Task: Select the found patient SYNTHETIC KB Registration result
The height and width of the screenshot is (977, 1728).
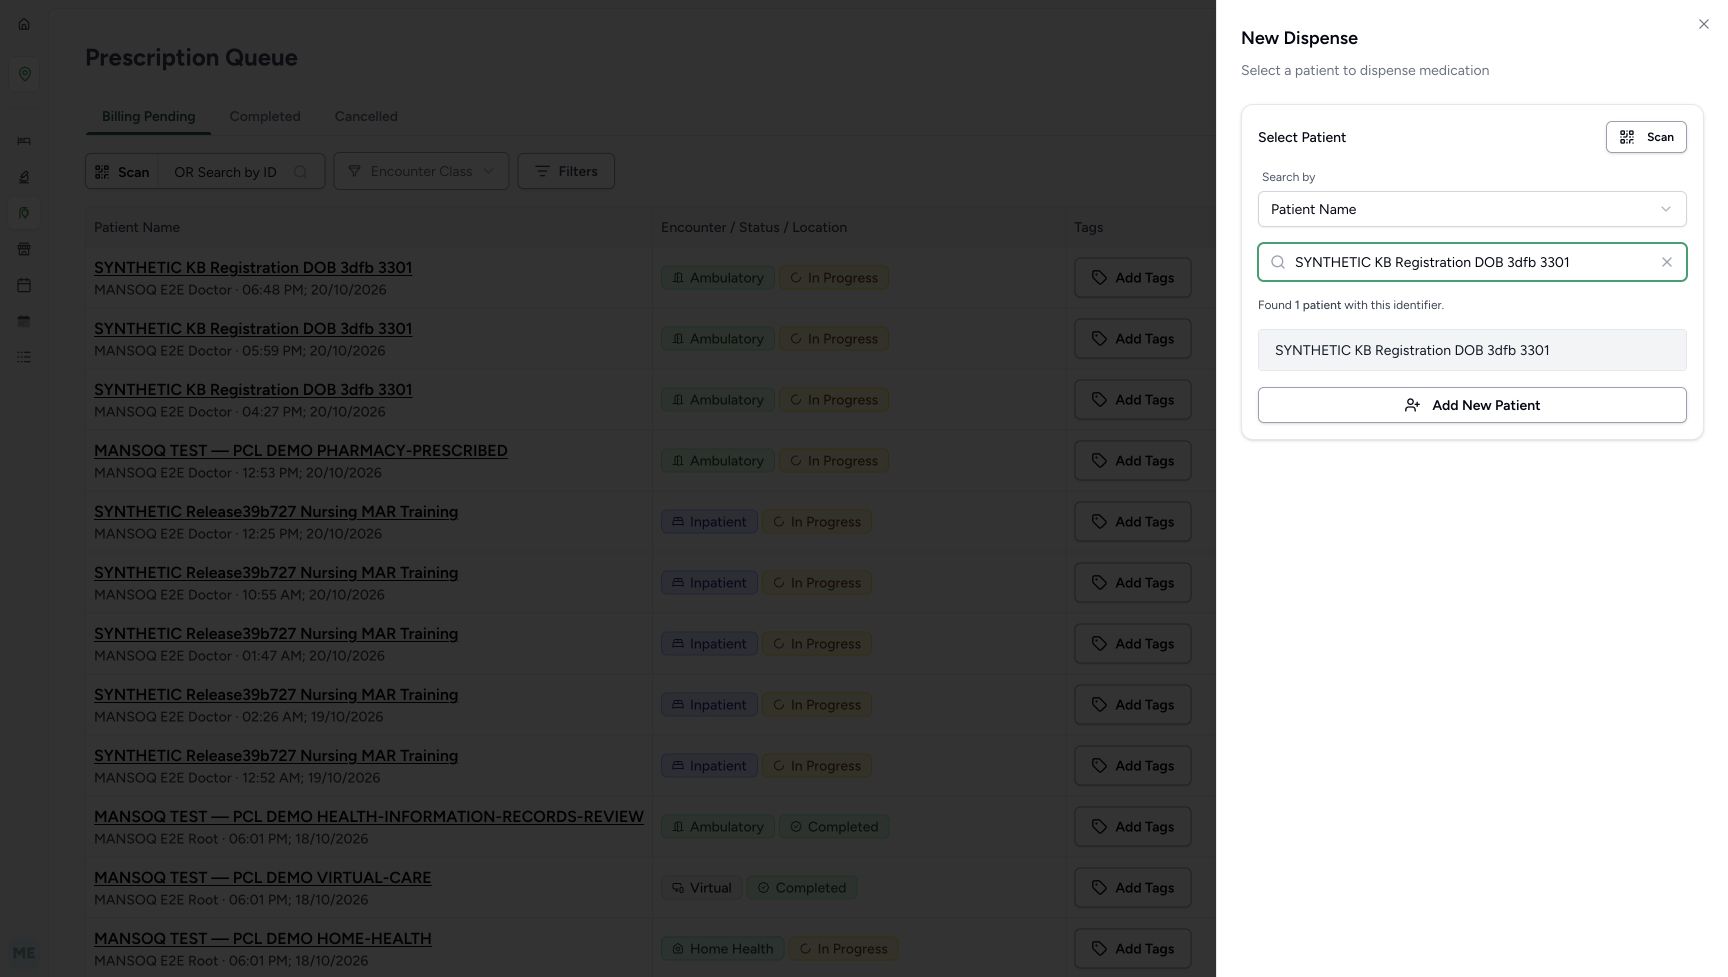Action: tap(1471, 350)
